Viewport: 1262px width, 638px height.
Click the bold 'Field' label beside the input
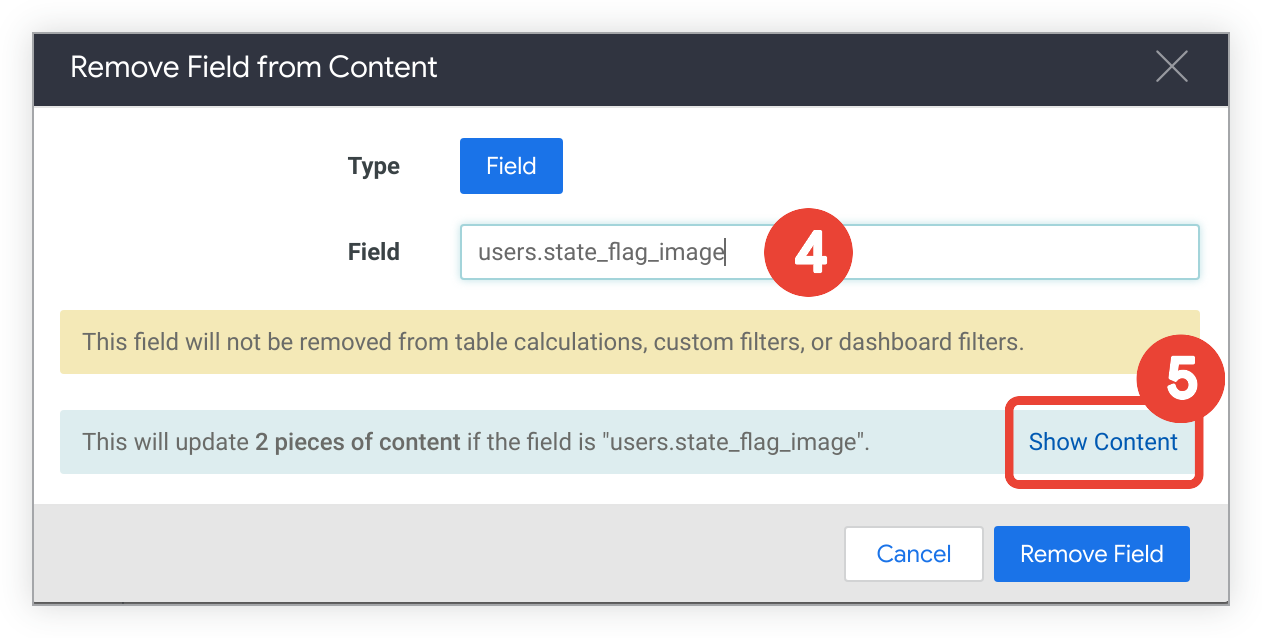click(x=373, y=252)
